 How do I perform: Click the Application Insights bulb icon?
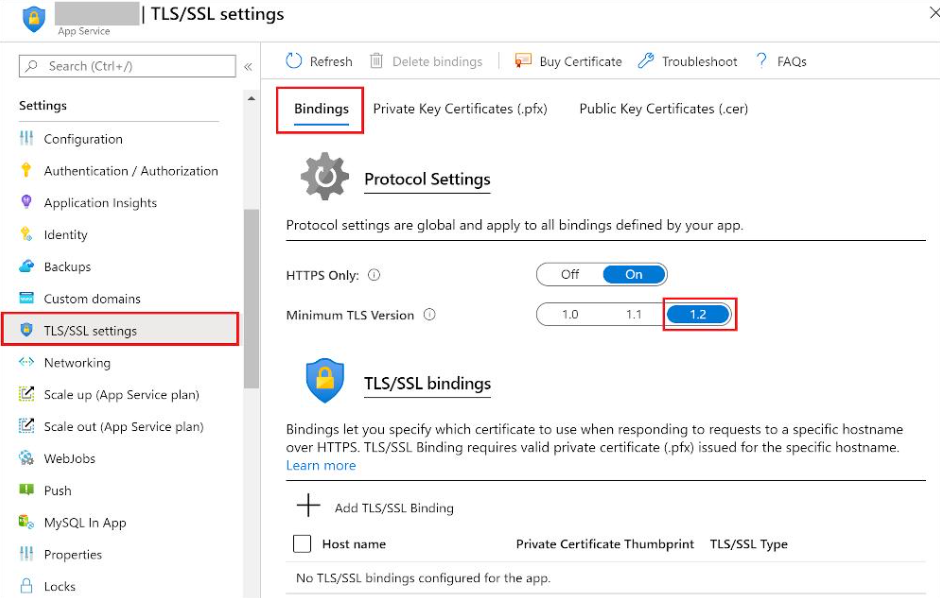[26, 202]
